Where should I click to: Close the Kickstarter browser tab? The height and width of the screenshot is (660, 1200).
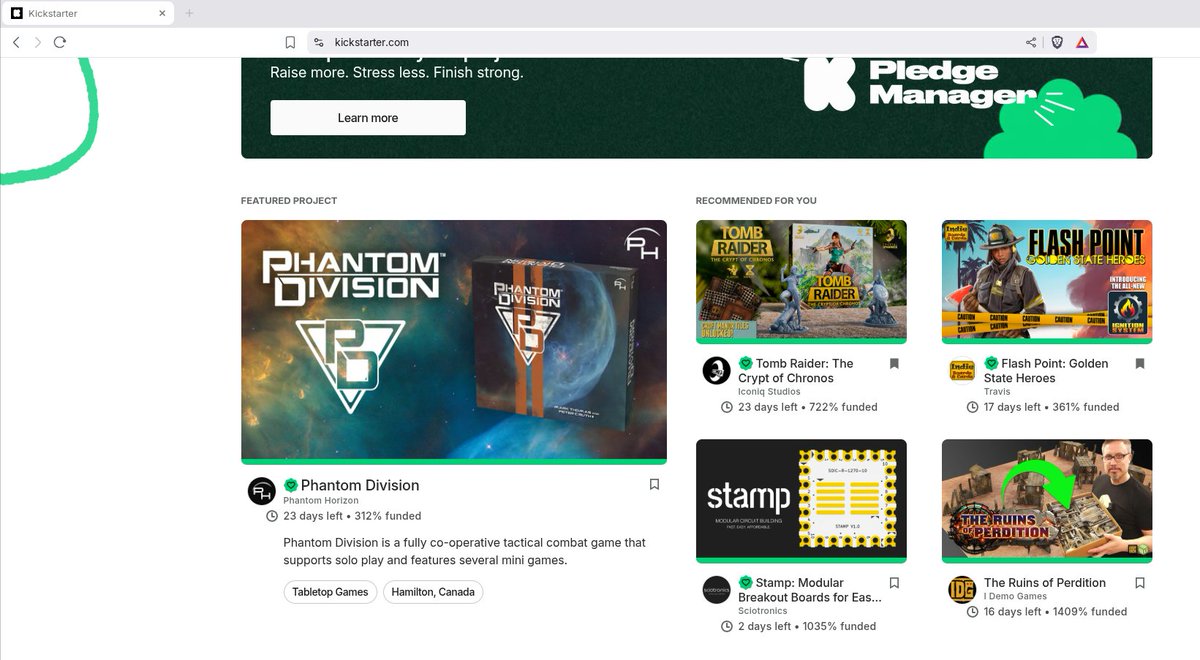[x=163, y=13]
